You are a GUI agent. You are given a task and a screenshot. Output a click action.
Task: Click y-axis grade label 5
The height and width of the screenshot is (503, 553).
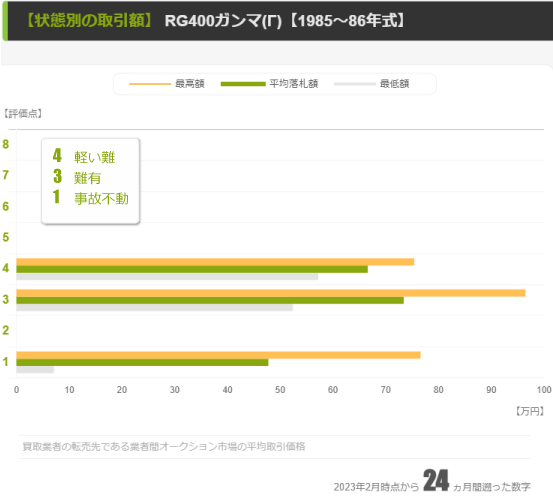click(x=6, y=237)
